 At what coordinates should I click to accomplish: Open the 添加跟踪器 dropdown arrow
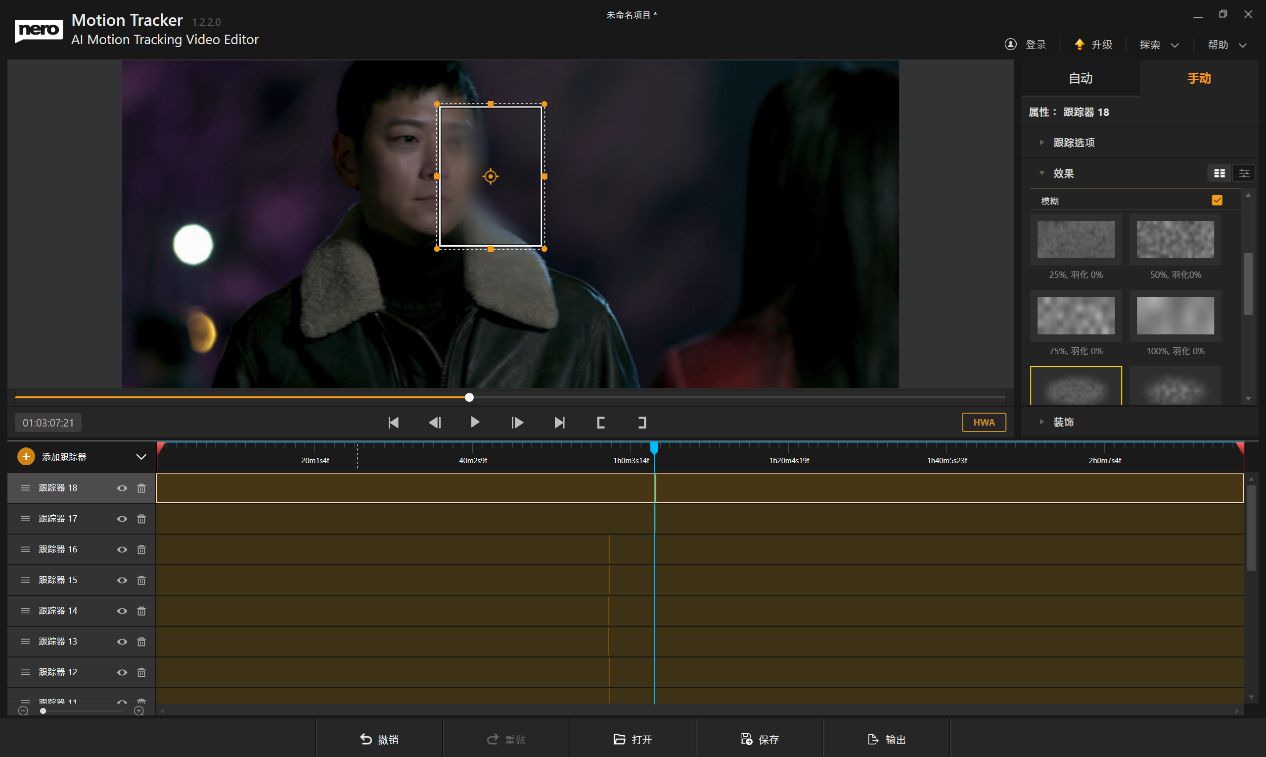click(141, 457)
